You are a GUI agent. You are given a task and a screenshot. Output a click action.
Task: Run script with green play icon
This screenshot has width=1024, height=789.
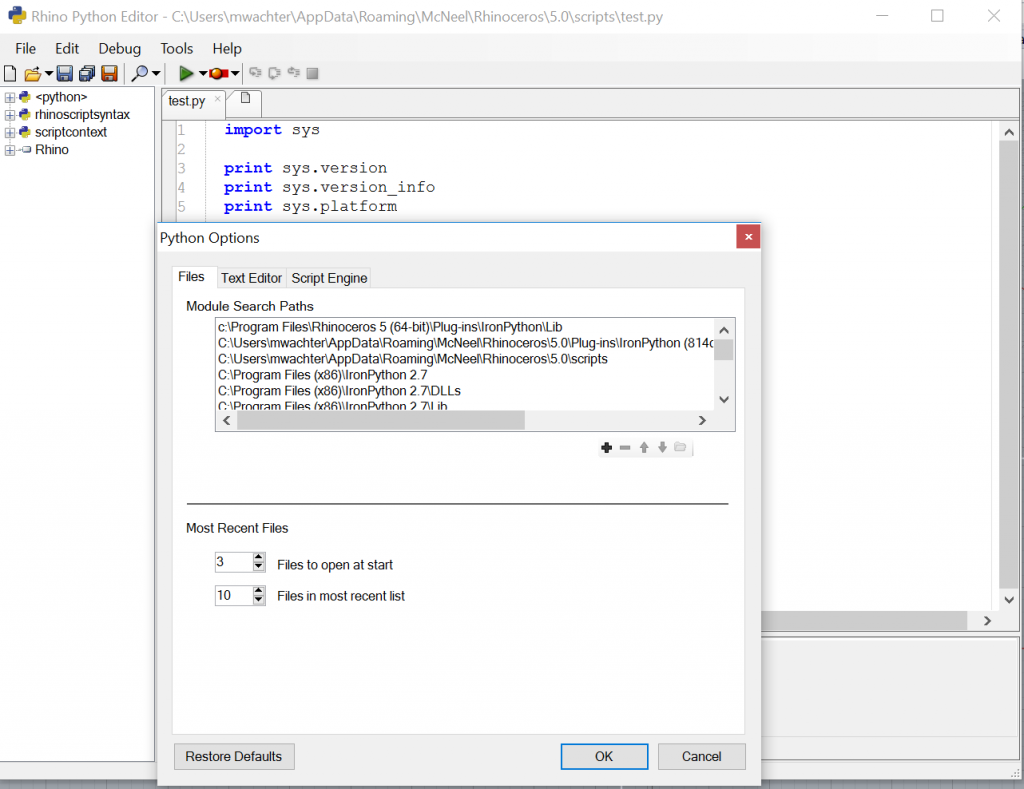[186, 73]
